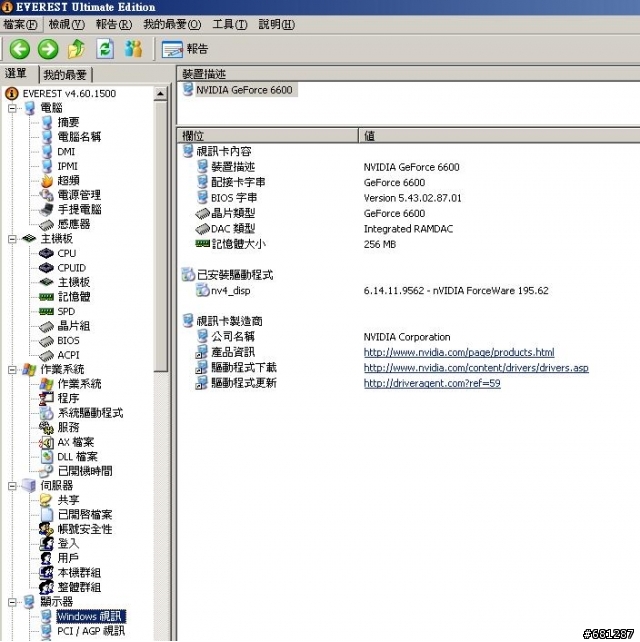
Task: Click the 程序 processes icon
Action: click(x=47, y=398)
